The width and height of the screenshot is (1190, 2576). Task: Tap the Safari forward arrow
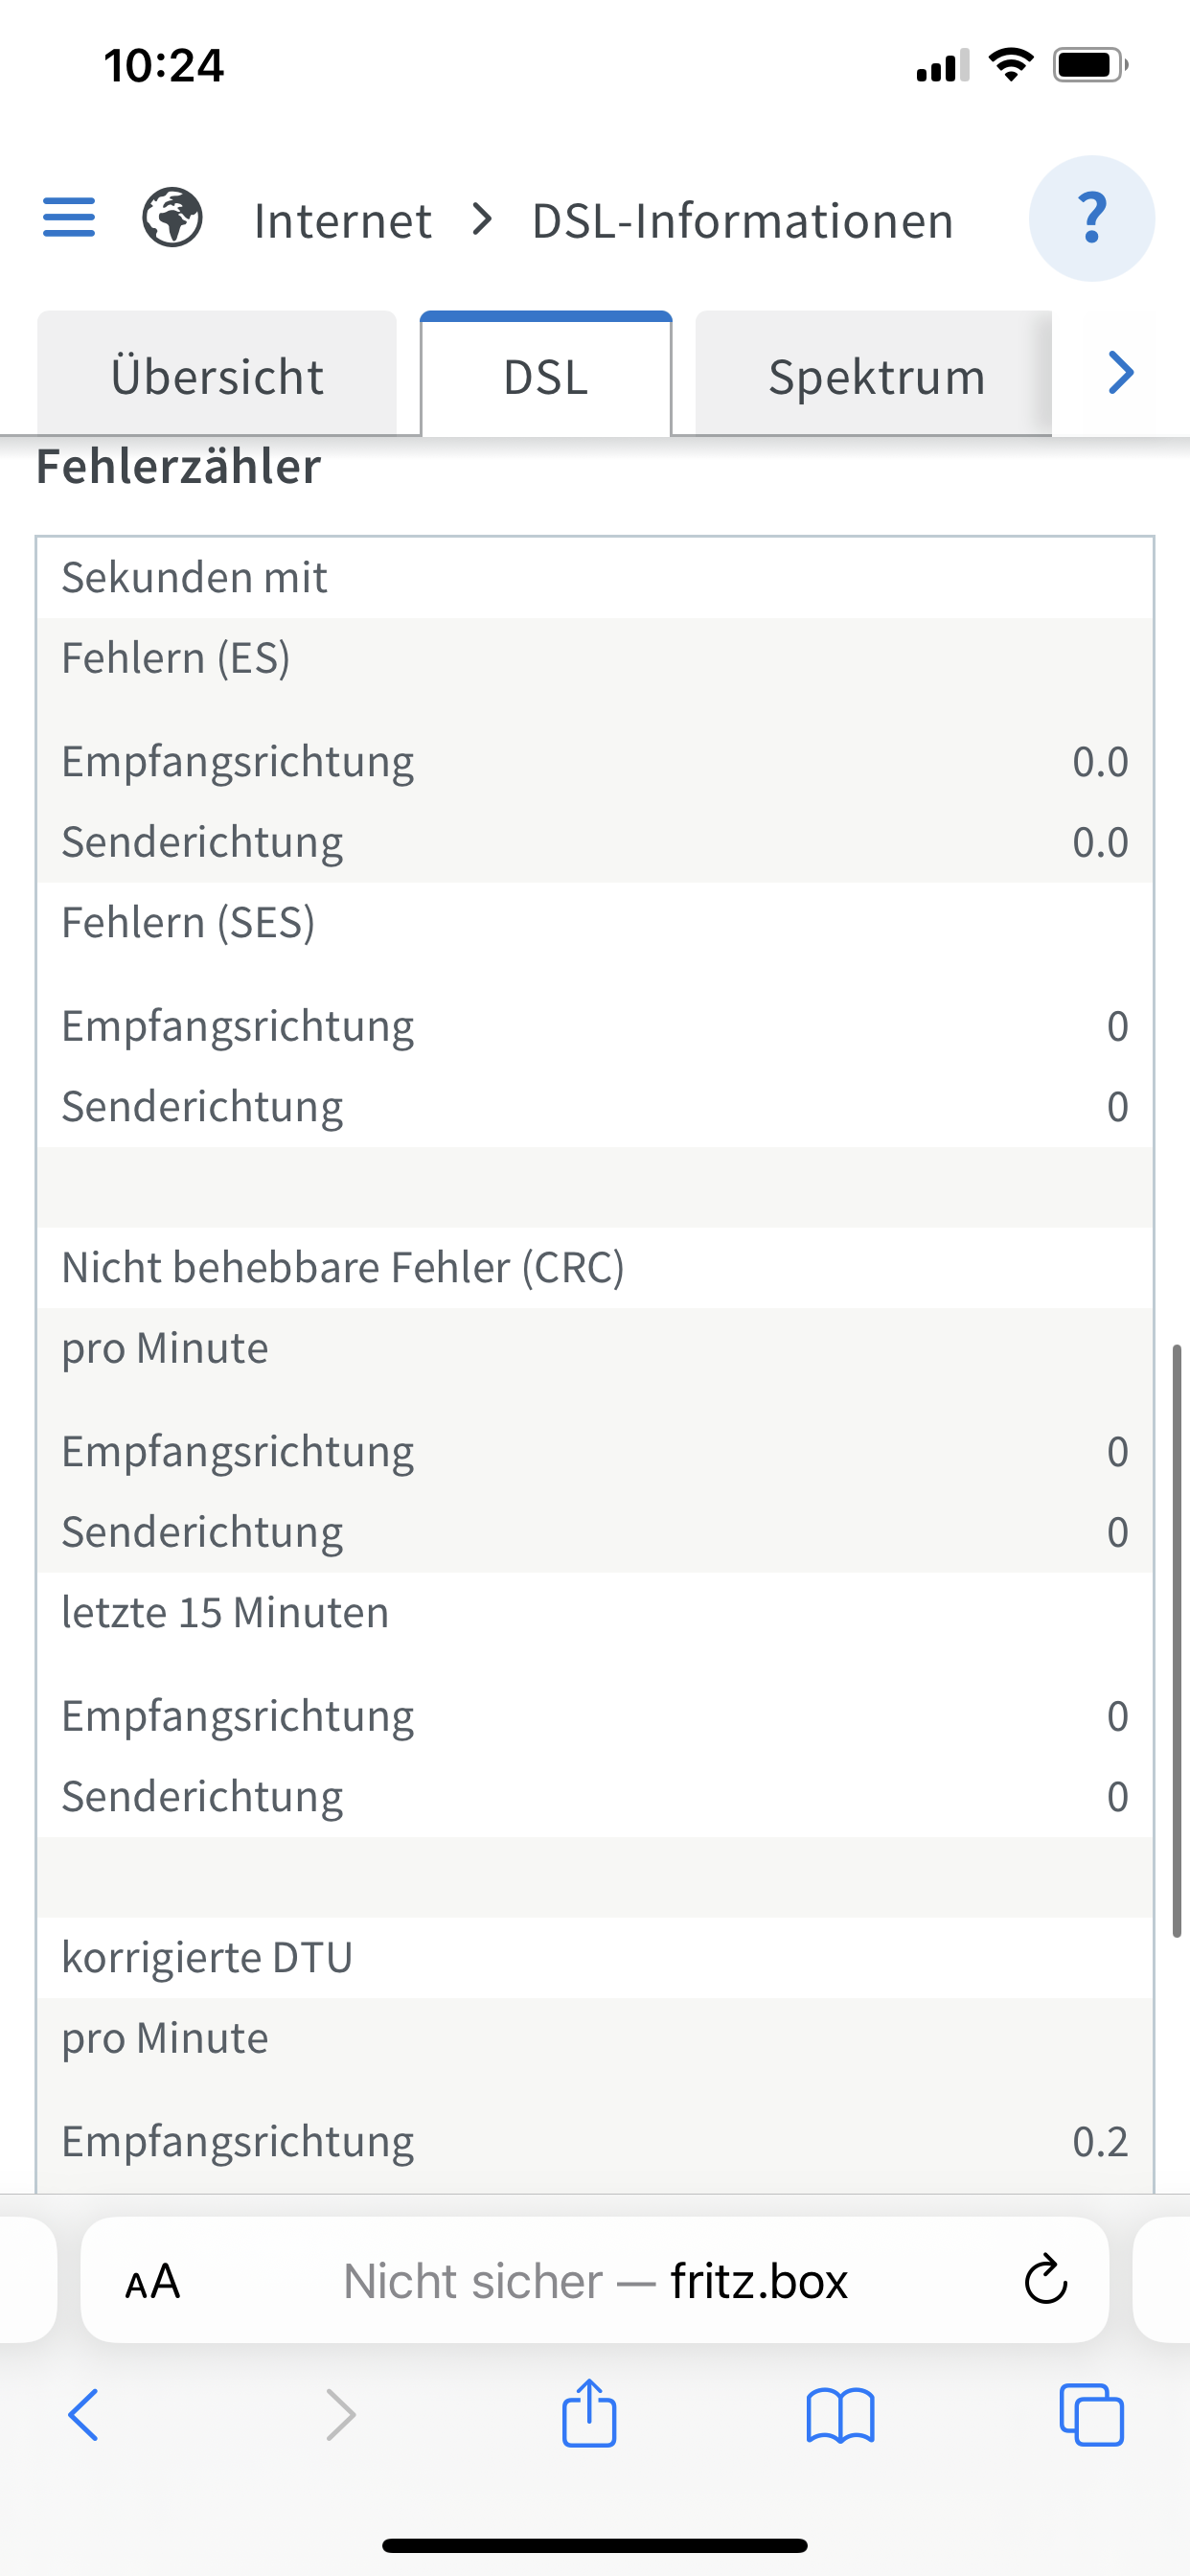pos(340,2416)
